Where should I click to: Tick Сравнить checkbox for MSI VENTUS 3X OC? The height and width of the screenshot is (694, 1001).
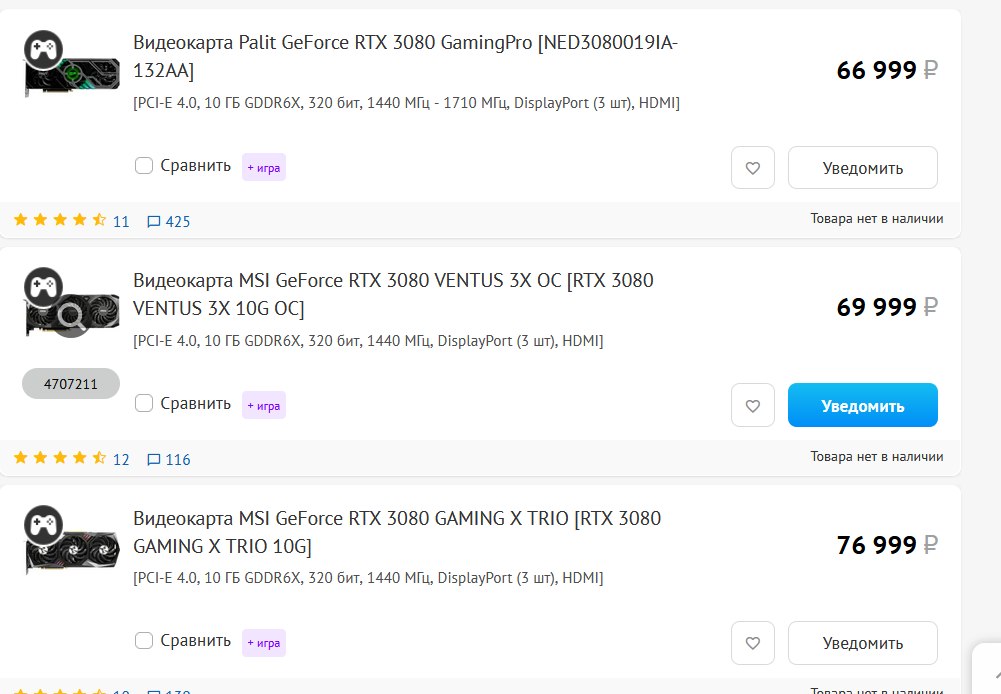click(144, 403)
